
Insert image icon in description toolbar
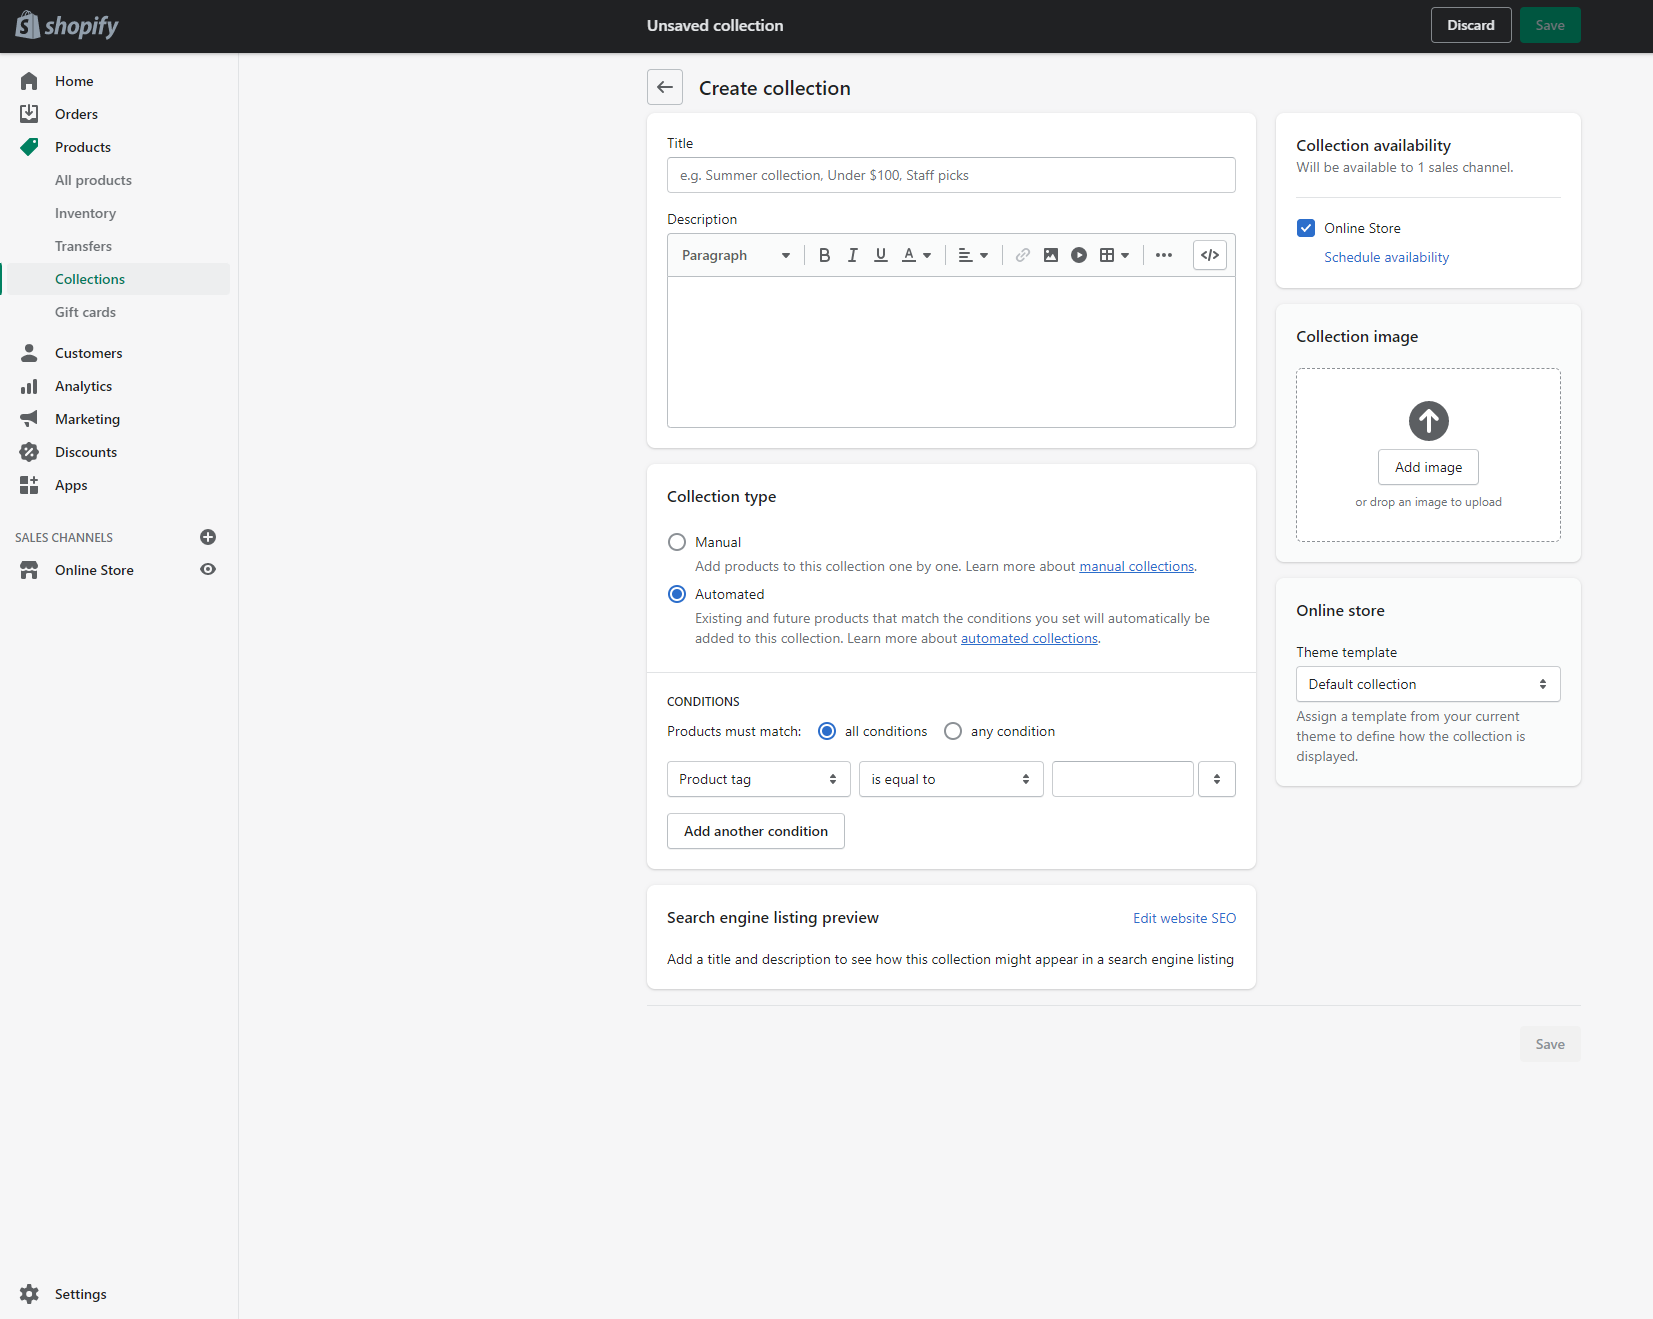coord(1050,255)
